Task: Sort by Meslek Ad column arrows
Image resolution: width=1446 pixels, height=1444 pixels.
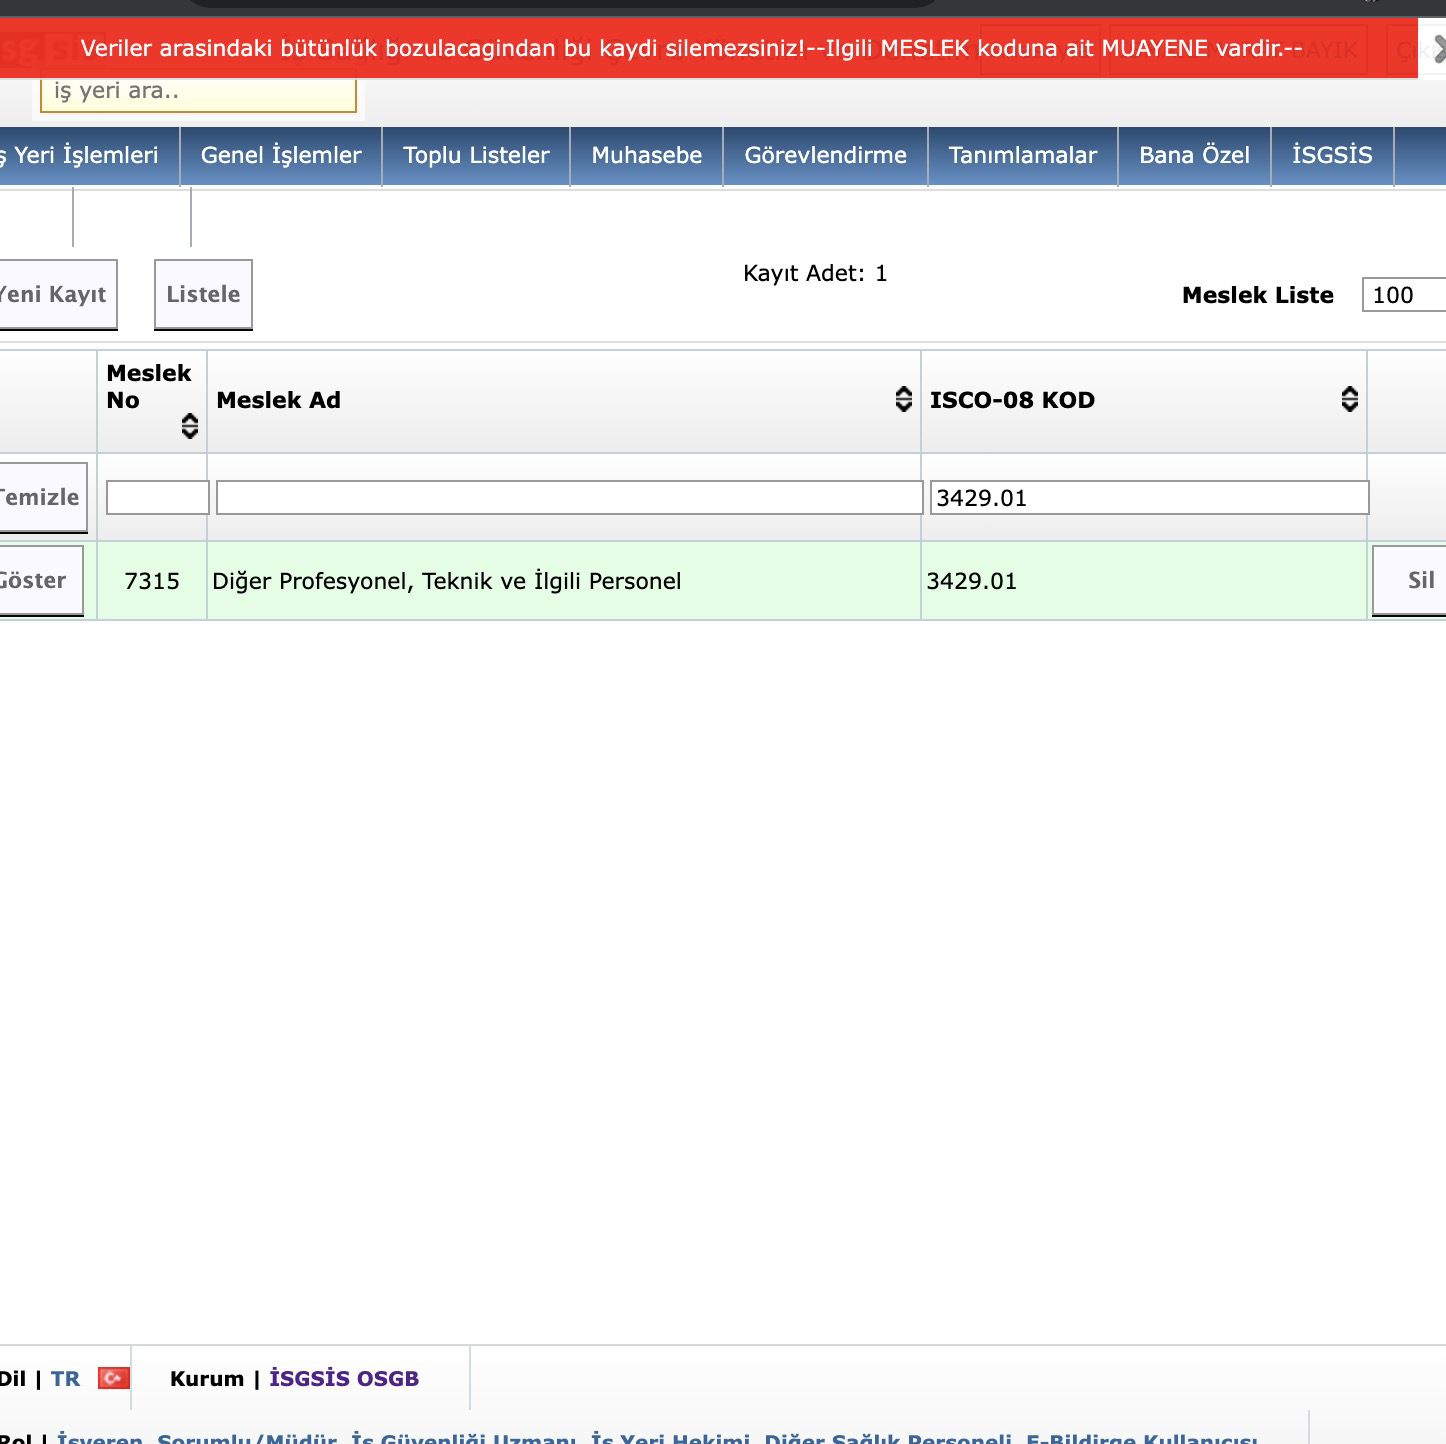Action: click(x=903, y=400)
